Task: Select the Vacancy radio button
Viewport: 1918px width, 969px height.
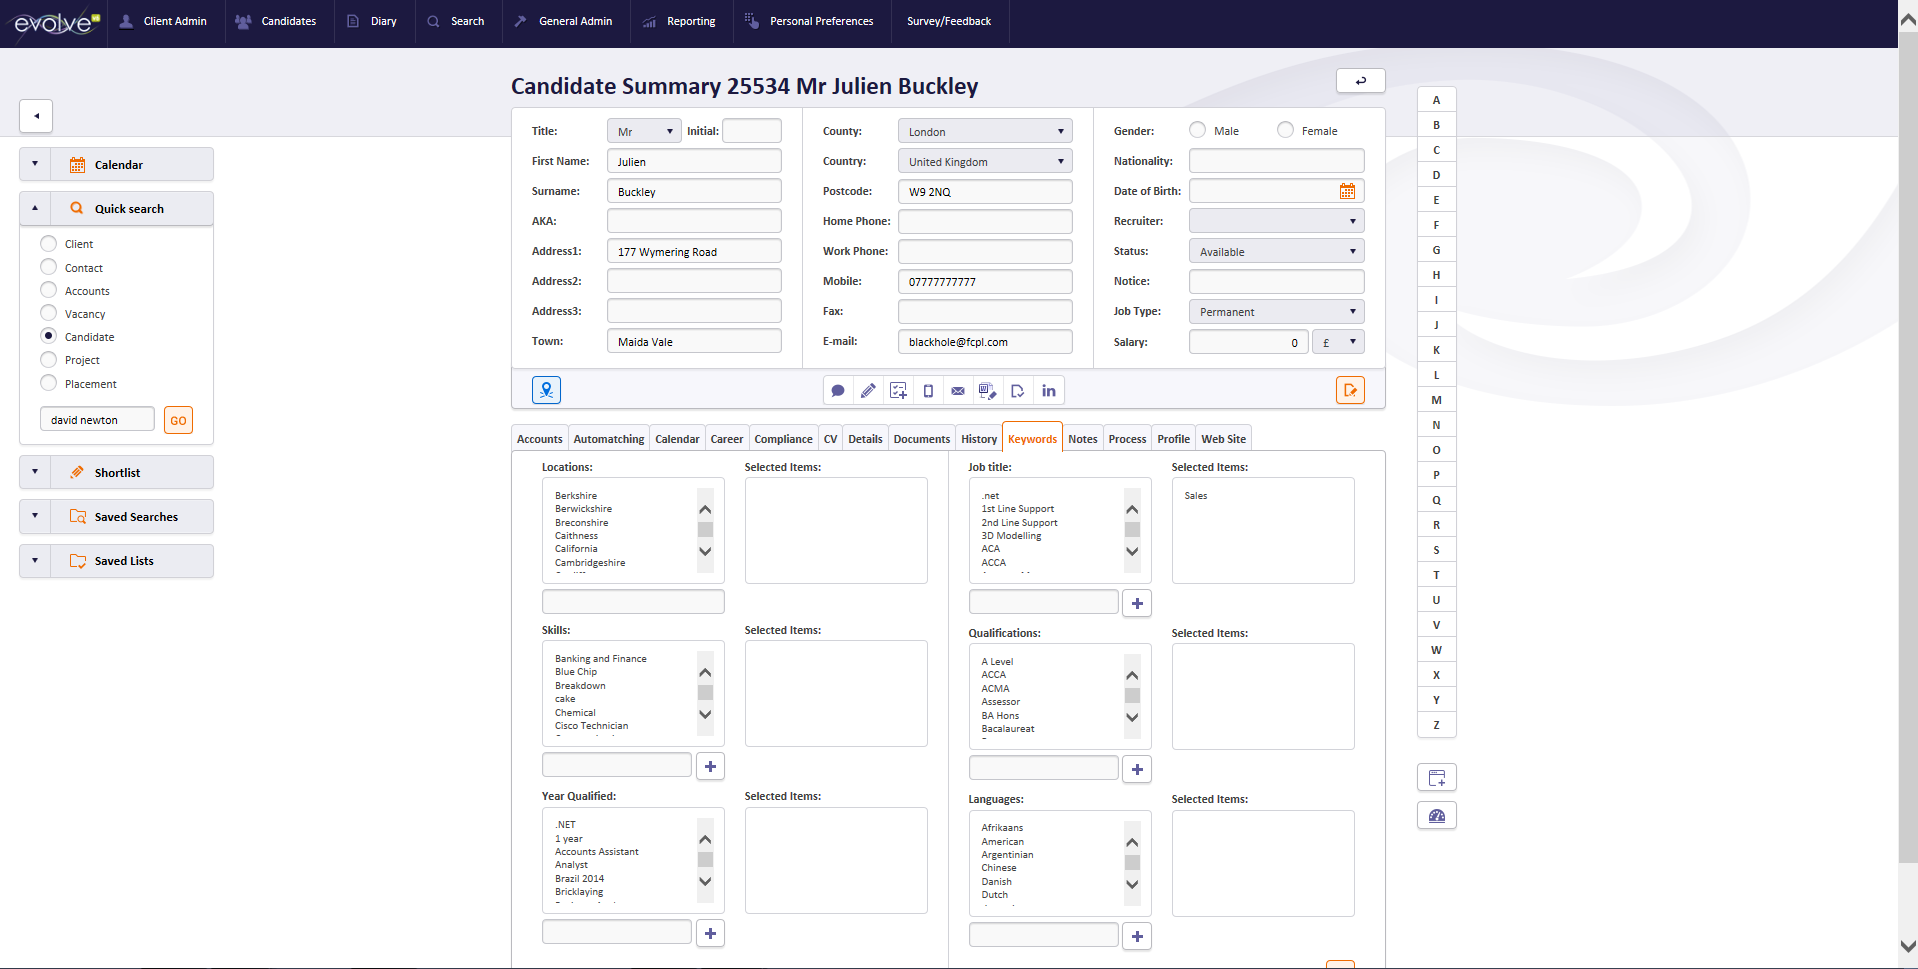Action: 48,313
